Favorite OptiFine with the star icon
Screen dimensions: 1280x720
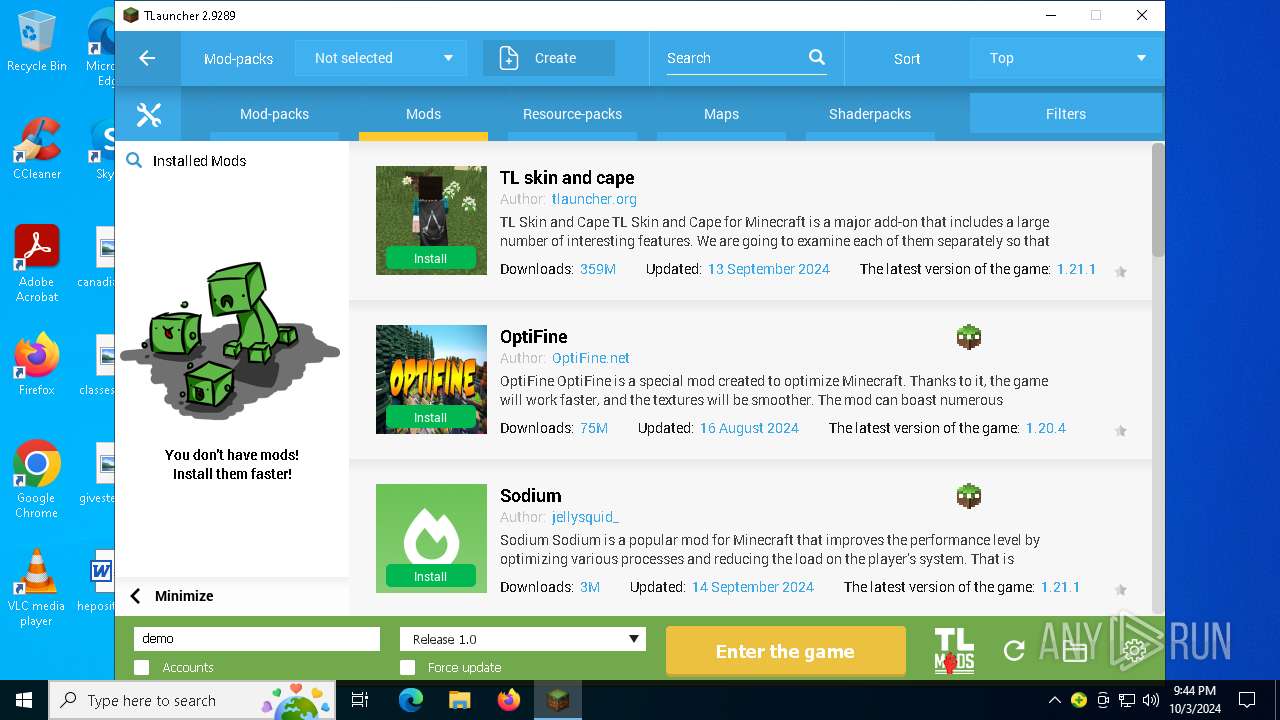coord(1121,430)
